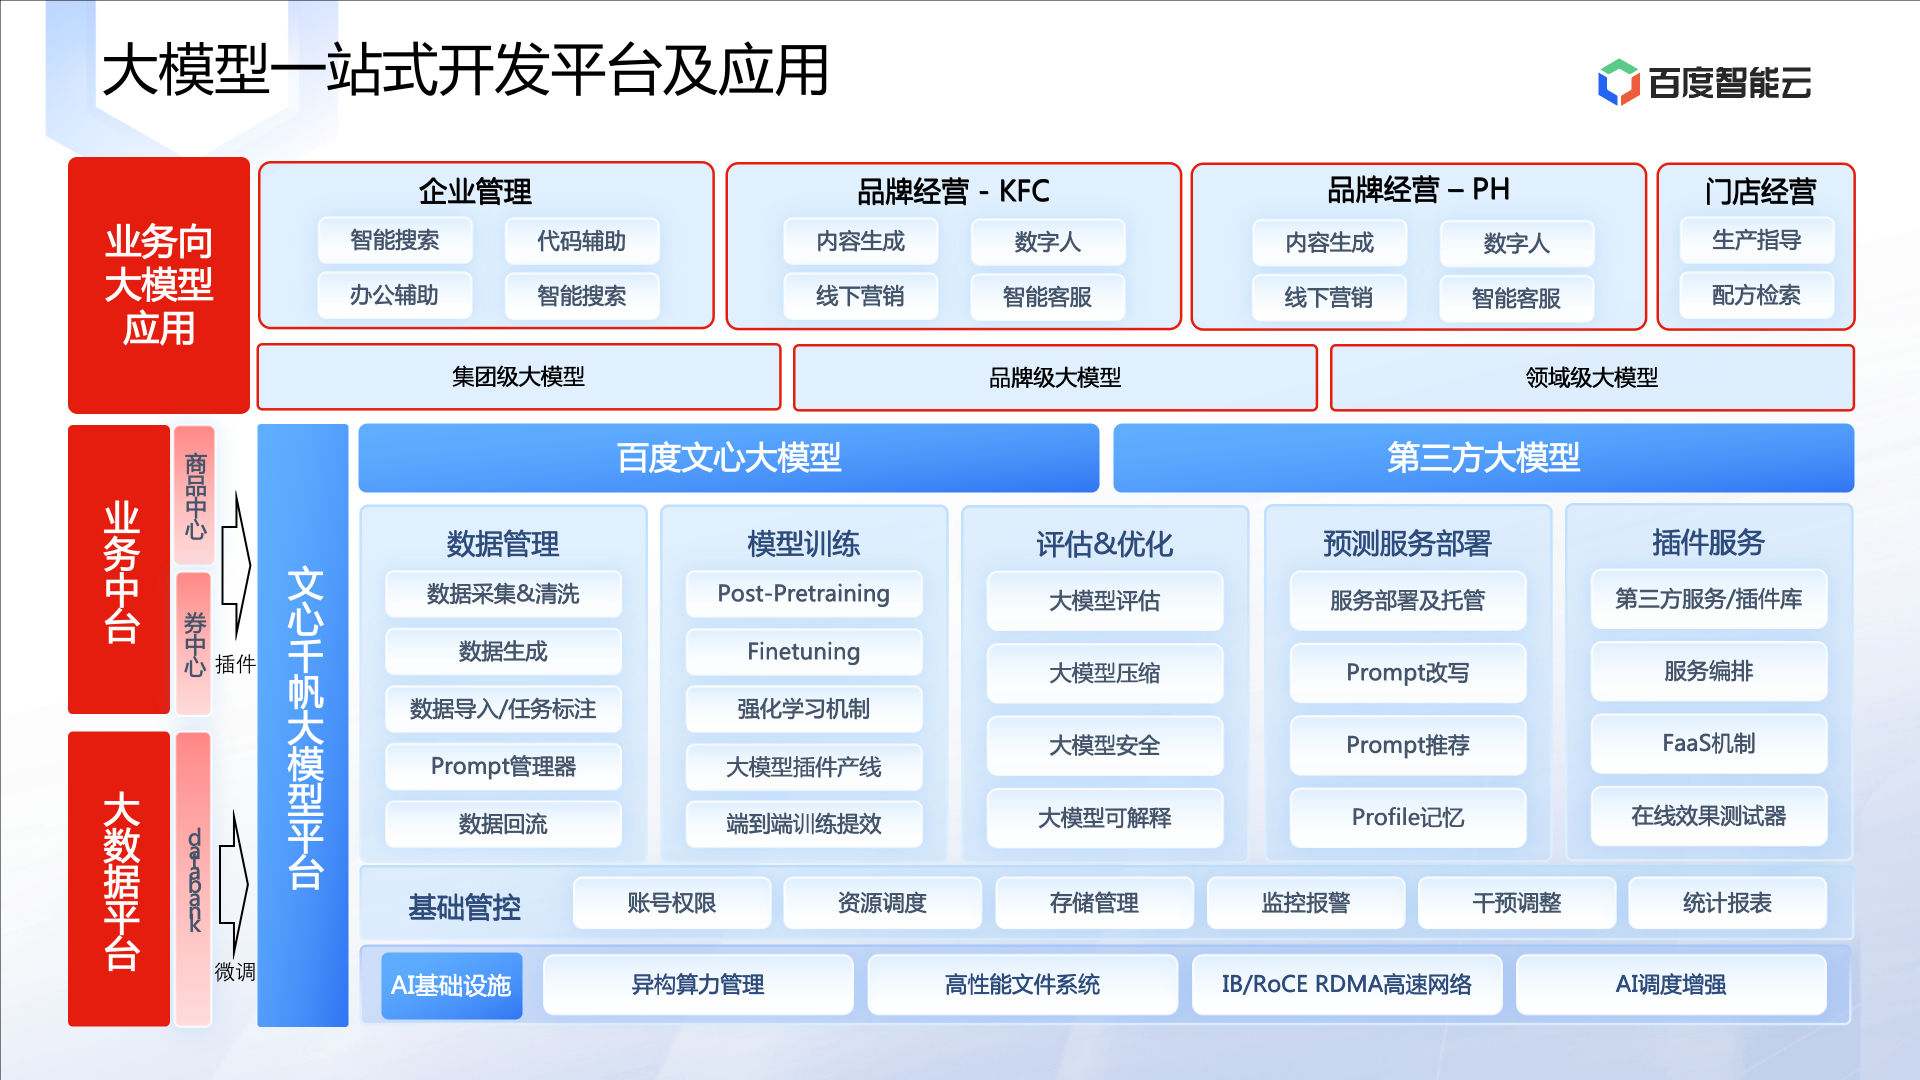Screen dimensions: 1920x1080
Task: Select the 第三方大模型 banner
Action: (1484, 458)
